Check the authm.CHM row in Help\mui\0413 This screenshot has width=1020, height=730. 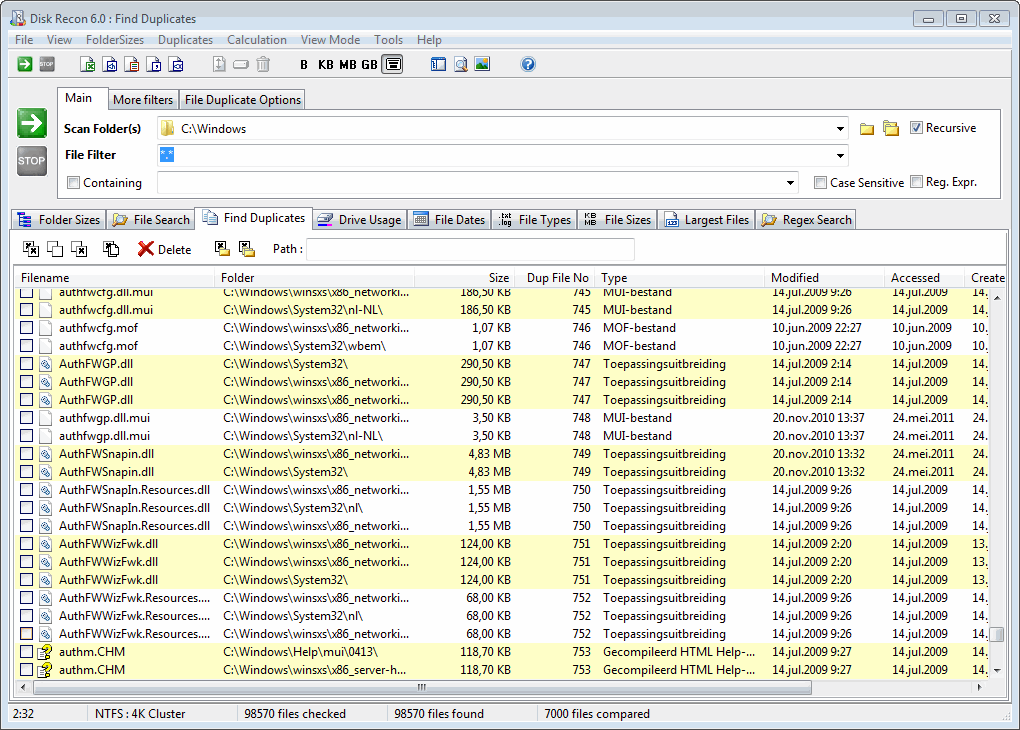(26, 651)
